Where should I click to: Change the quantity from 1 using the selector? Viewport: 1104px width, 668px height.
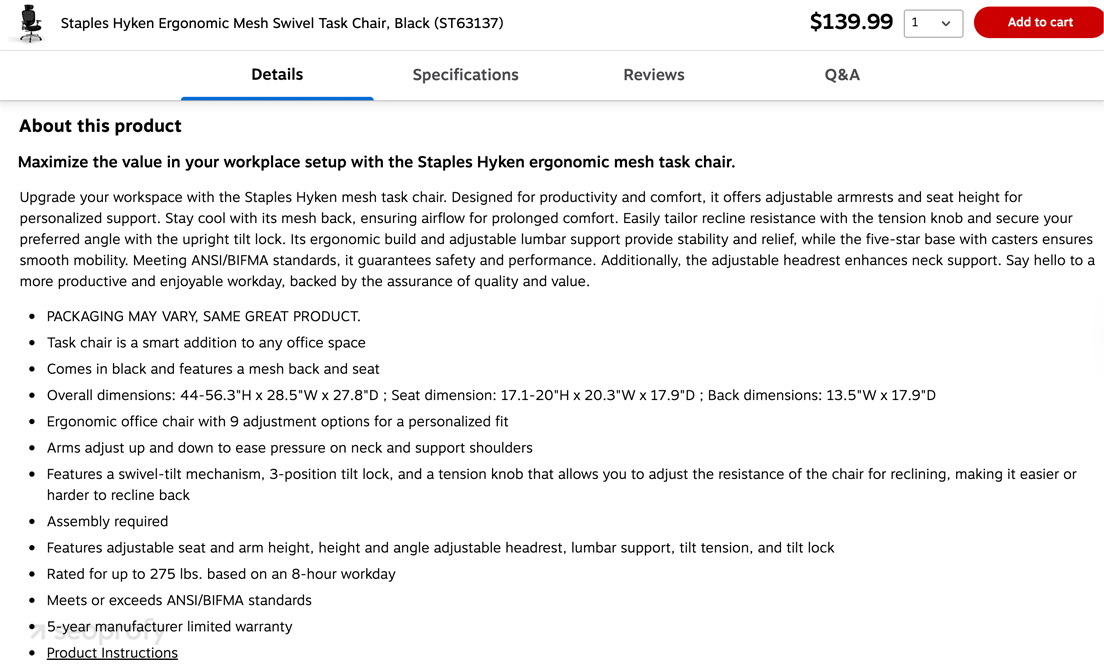[x=933, y=22]
